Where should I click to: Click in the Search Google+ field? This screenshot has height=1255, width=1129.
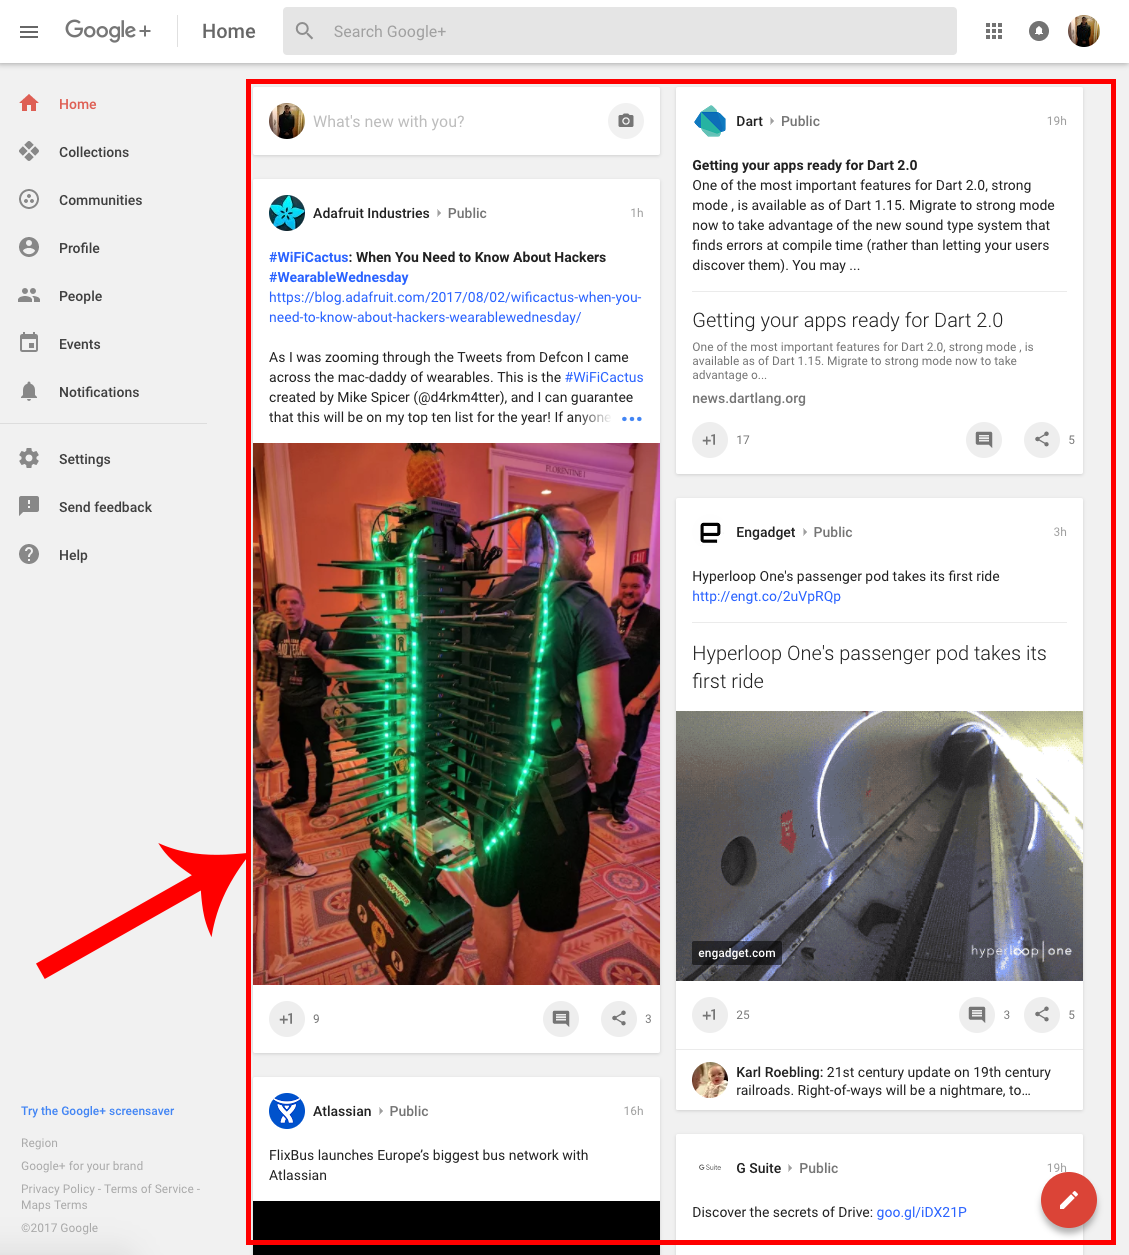[620, 31]
